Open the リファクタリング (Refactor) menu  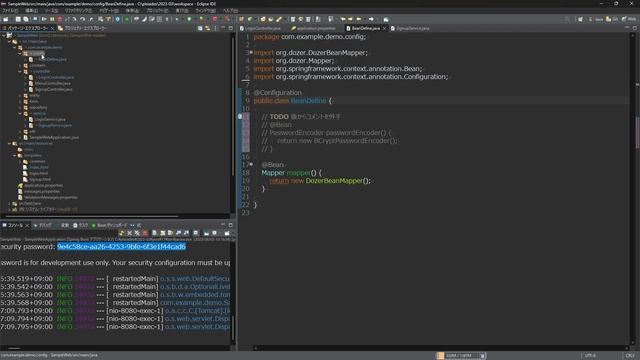coord(78,11)
